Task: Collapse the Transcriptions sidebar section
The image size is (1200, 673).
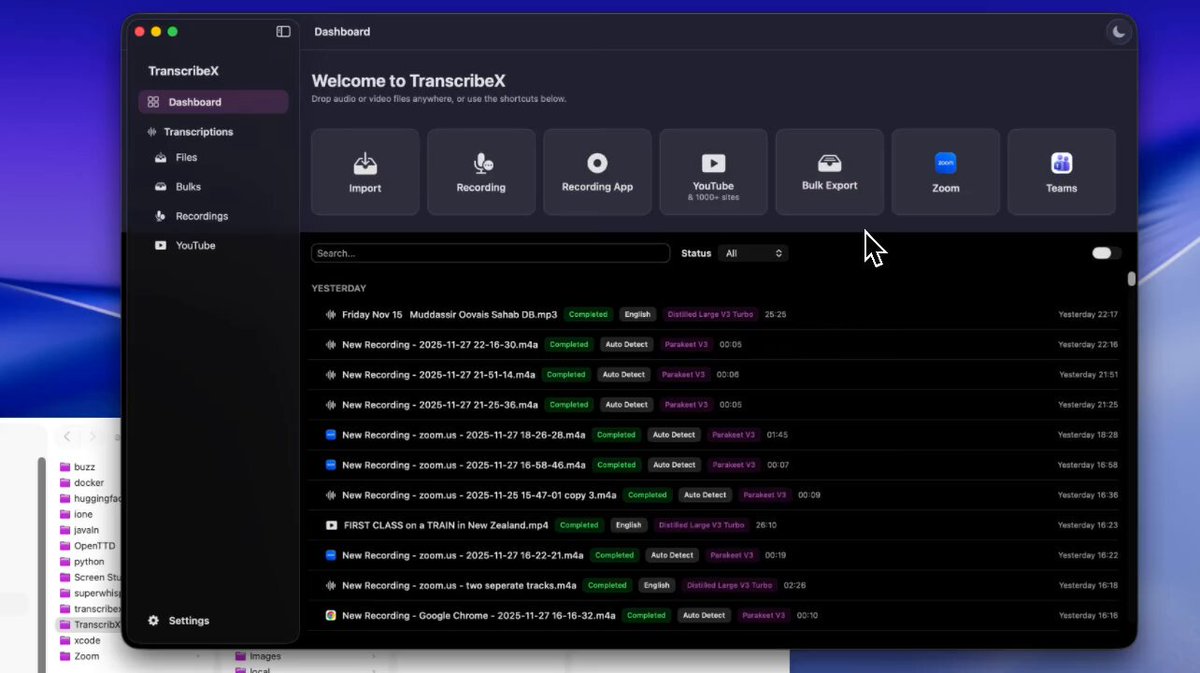Action: point(198,132)
